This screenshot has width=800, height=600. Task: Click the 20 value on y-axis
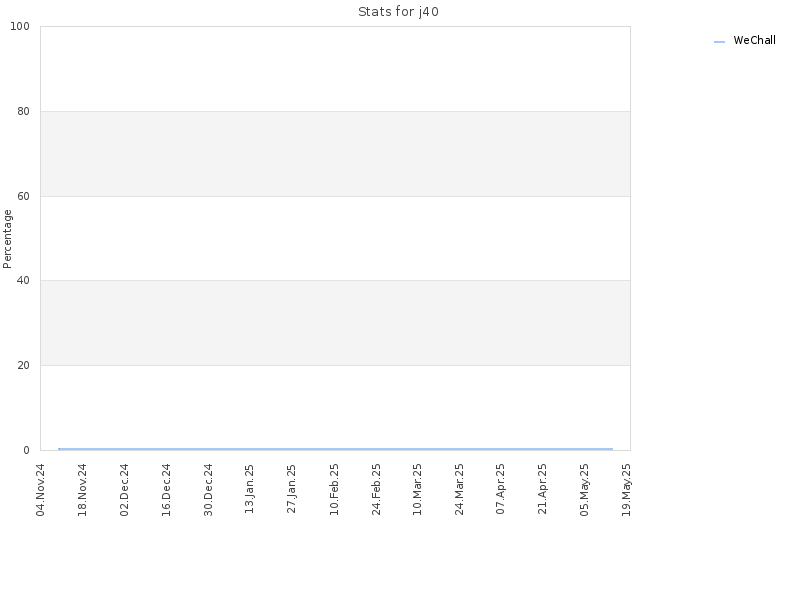[x=23, y=365]
